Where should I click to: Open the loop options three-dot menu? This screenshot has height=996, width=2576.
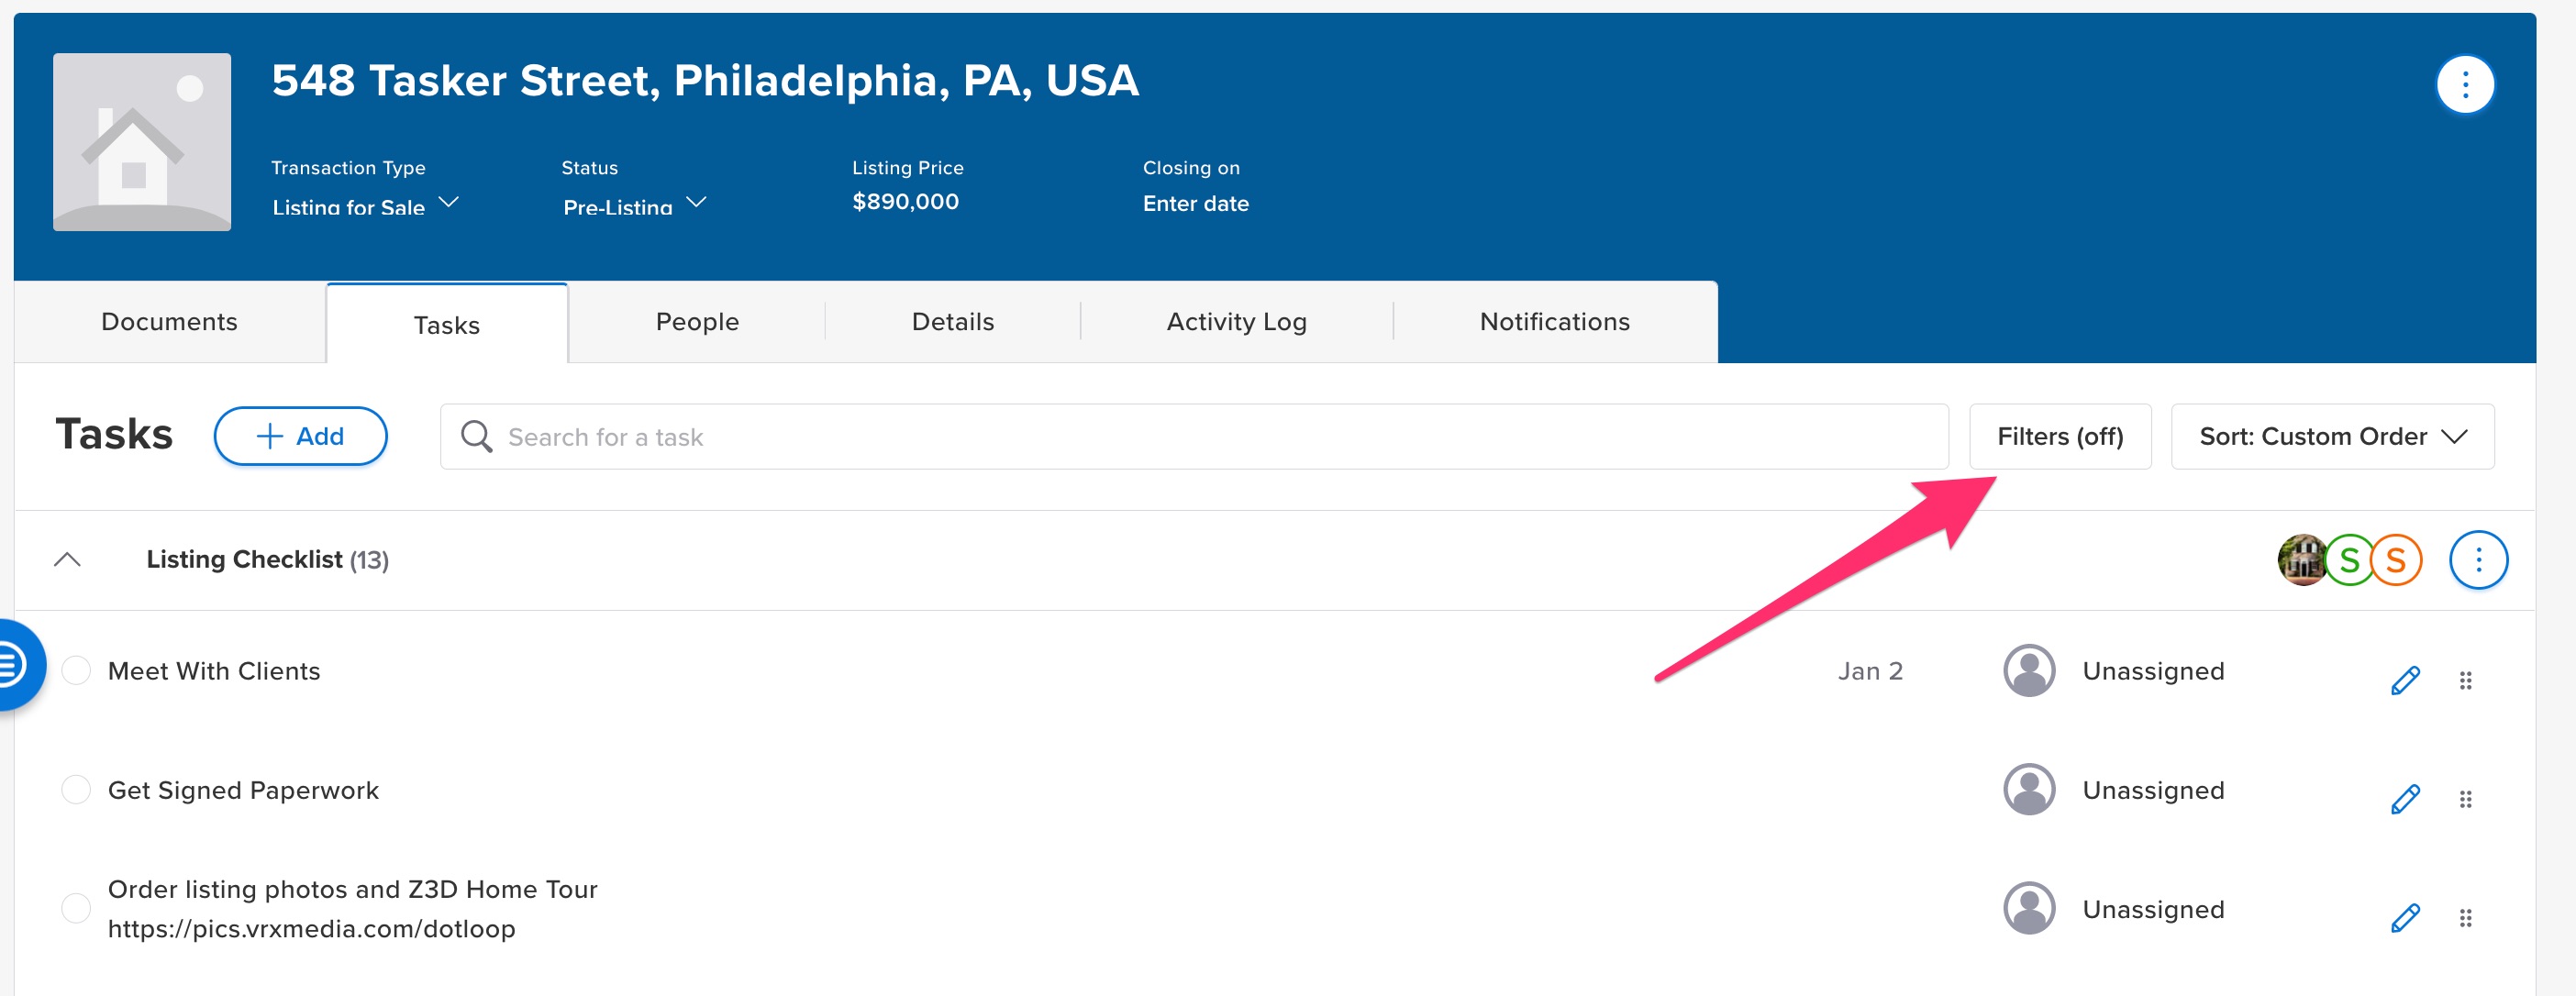click(2464, 85)
